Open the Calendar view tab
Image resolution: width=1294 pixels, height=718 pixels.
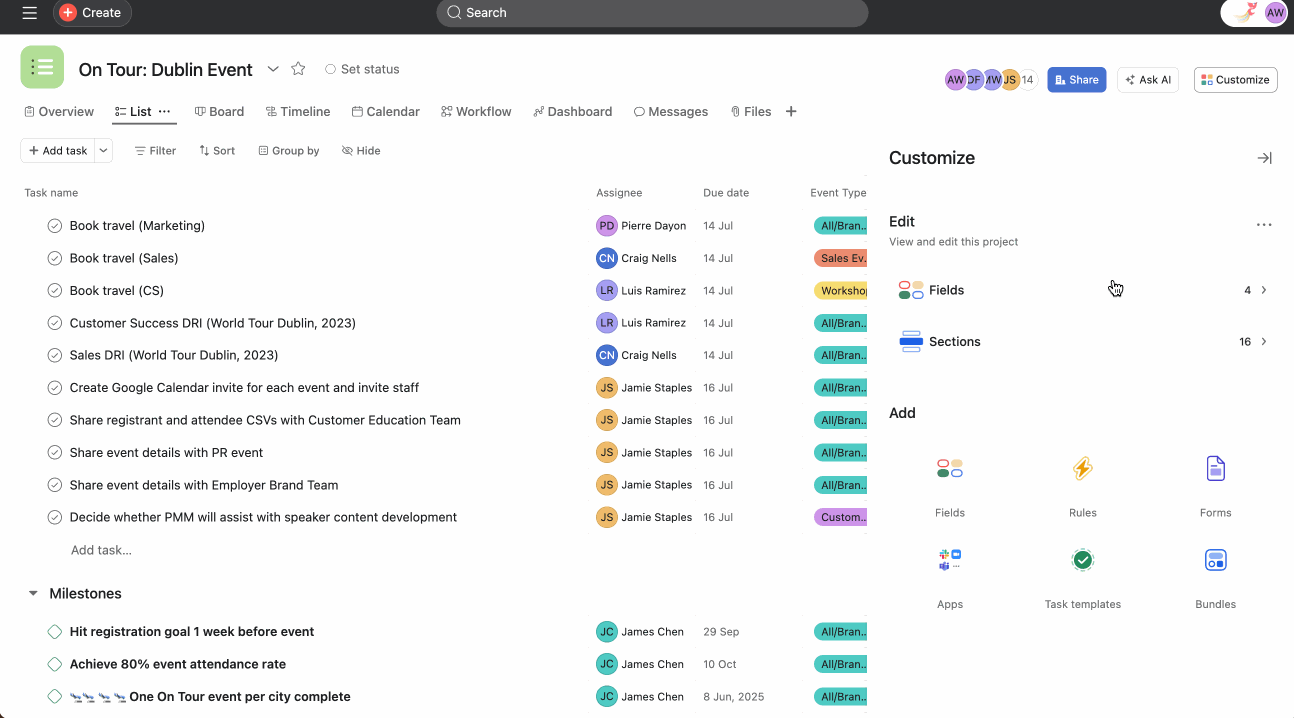click(386, 111)
